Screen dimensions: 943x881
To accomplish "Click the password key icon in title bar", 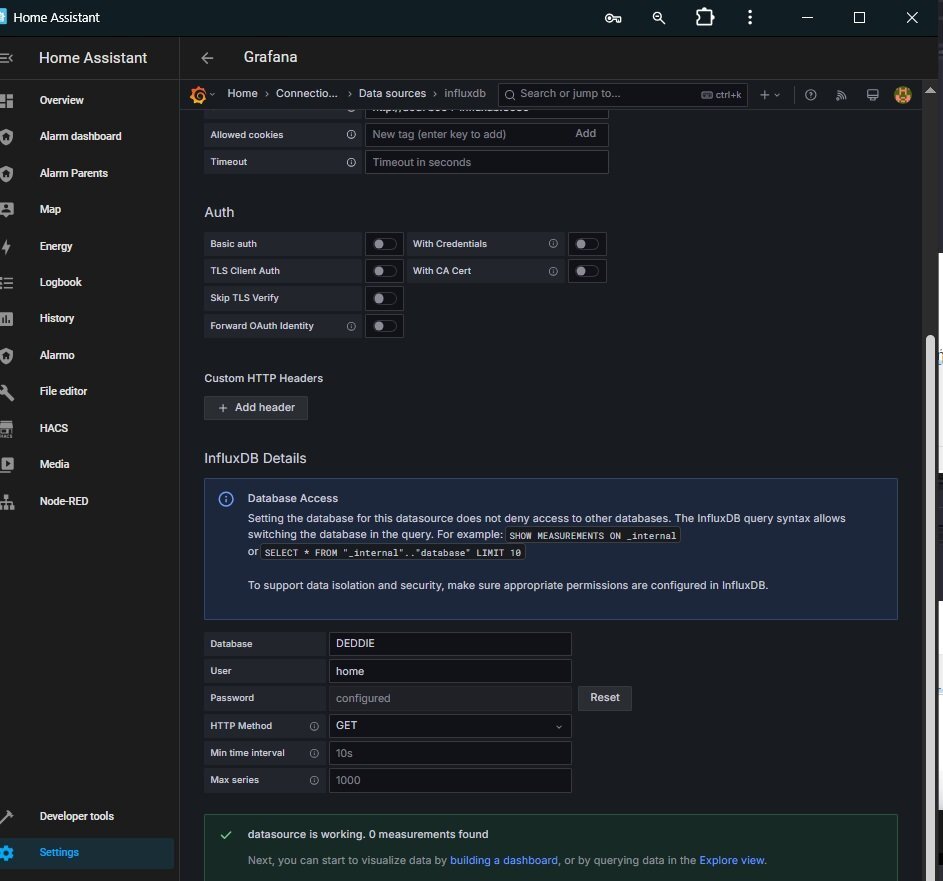I will pyautogui.click(x=613, y=18).
